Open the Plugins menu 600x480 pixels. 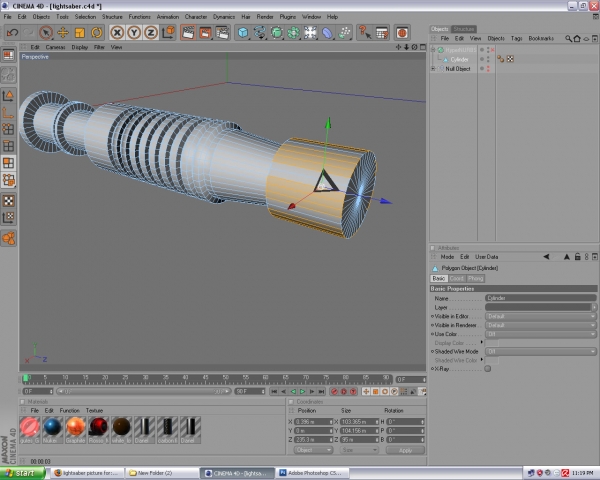coord(287,17)
